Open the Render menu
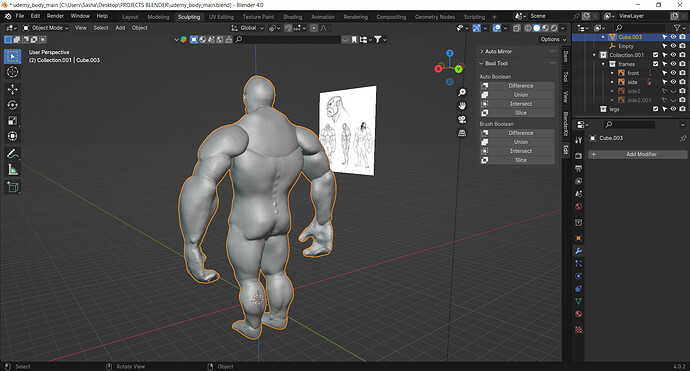Image resolution: width=690 pixels, height=371 pixels. 55,16
